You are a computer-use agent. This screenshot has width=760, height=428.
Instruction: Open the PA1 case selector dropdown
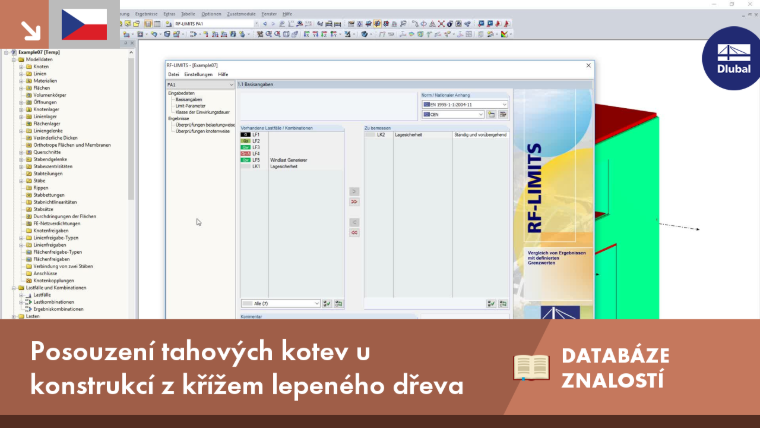(200, 84)
